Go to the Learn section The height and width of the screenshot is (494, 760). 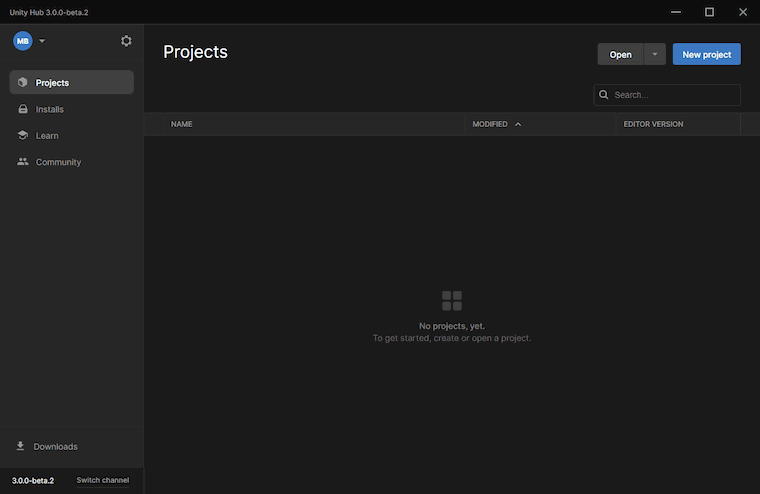pyautogui.click(x=47, y=136)
